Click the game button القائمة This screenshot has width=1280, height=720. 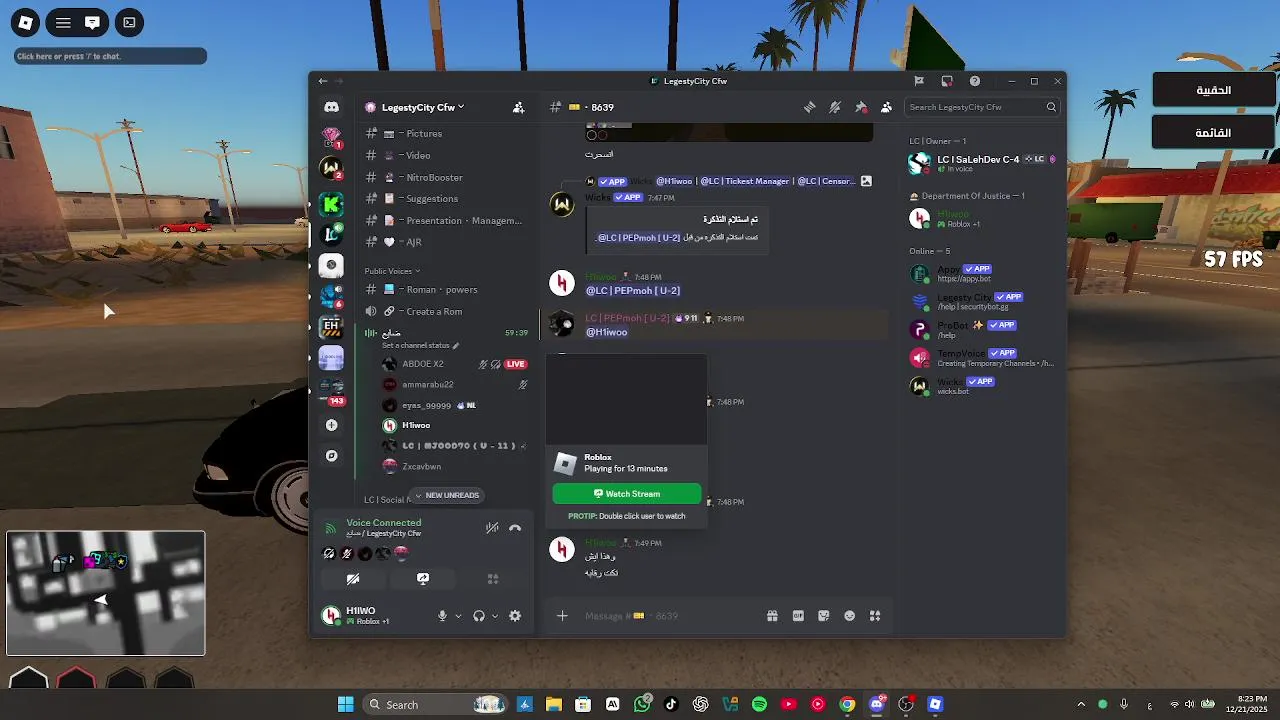[x=1214, y=132]
